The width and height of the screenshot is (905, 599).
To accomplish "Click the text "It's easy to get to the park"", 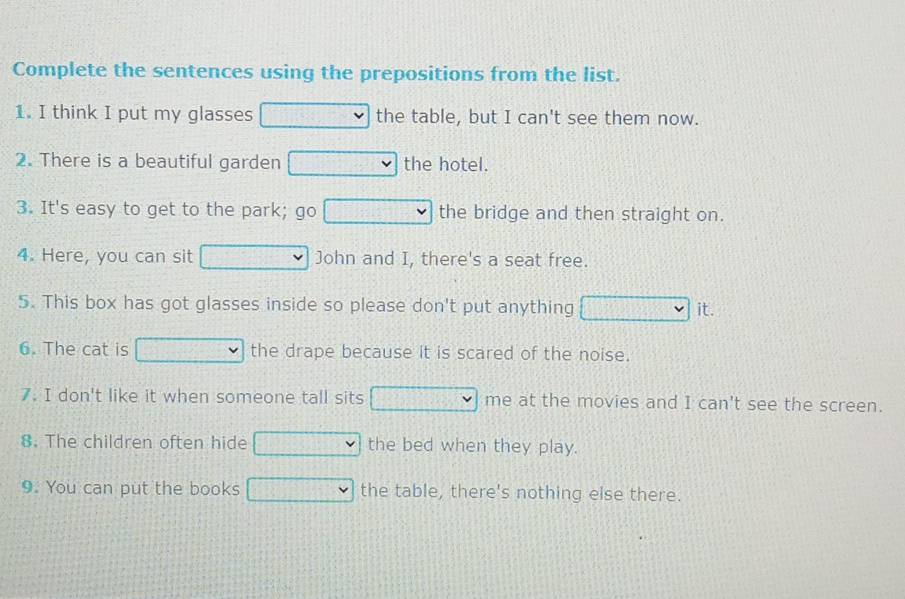I will (165, 210).
